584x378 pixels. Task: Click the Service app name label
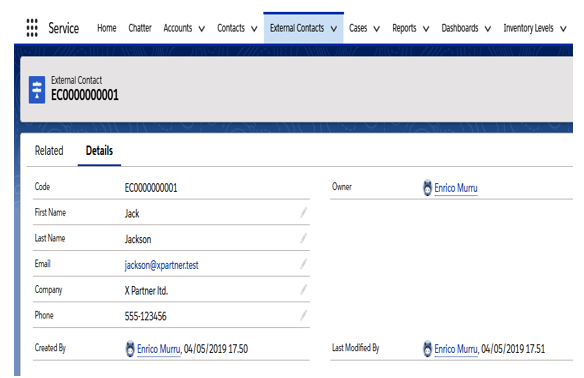pos(63,28)
